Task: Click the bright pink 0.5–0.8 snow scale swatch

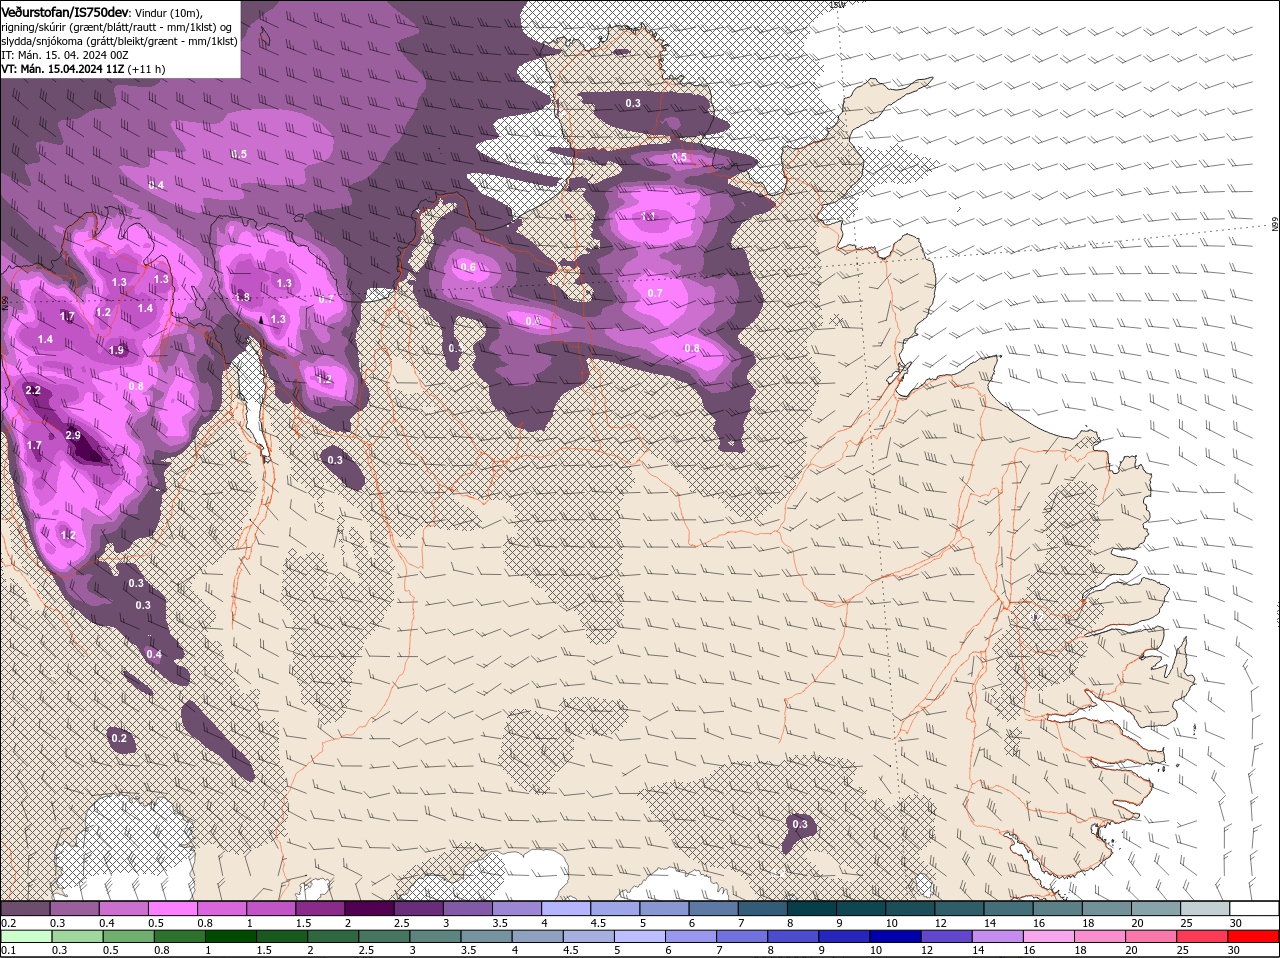Action: coord(172,908)
